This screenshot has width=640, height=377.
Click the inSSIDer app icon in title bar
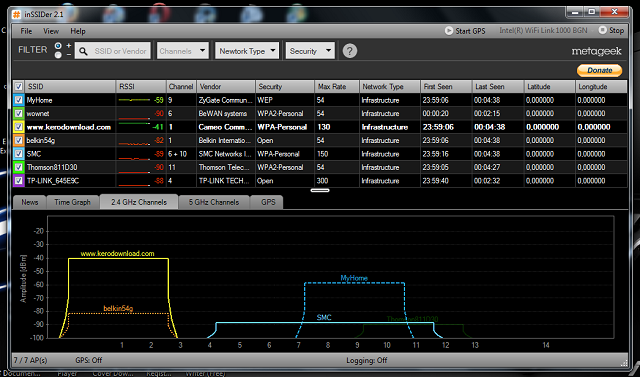pyautogui.click(x=16, y=14)
